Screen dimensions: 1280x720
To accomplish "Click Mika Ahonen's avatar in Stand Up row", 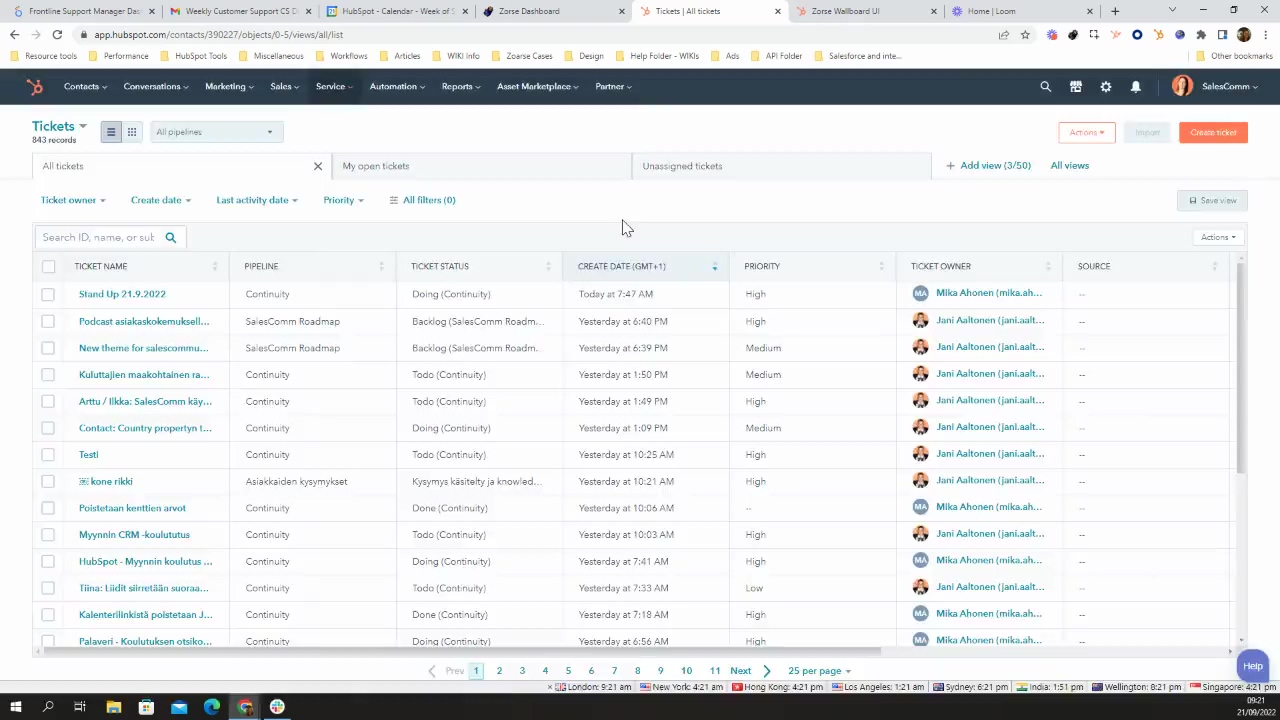I will 920,294.
